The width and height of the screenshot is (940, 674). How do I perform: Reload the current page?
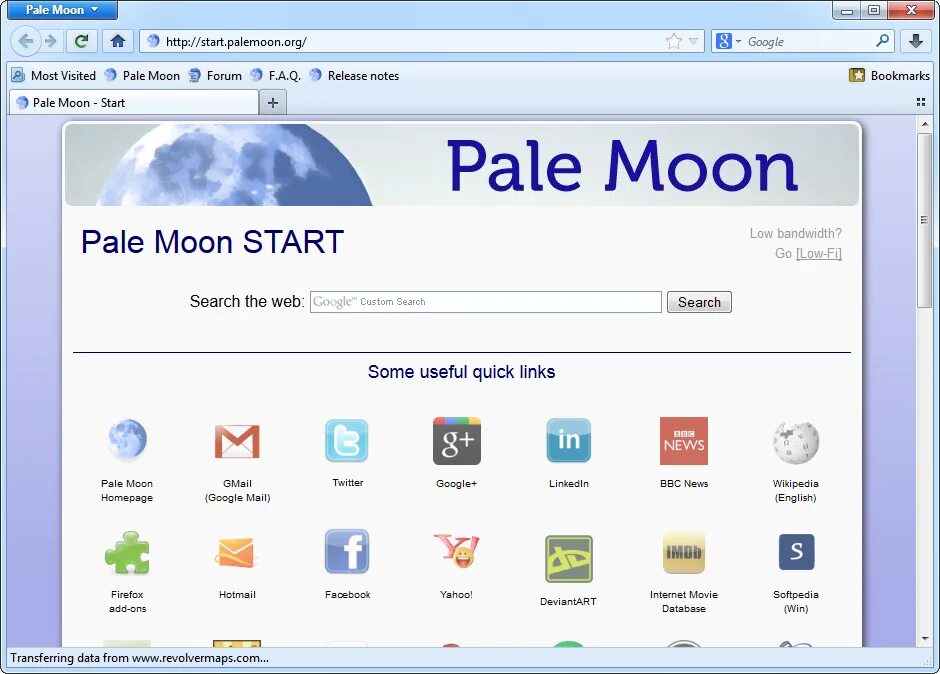click(82, 41)
